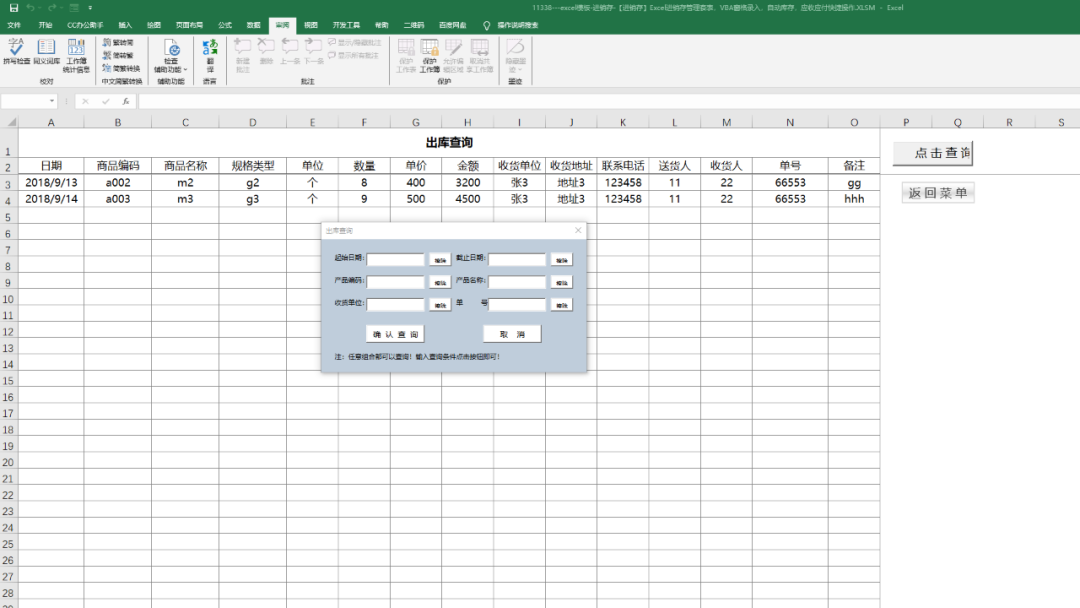Click the 保护工作表 protect sheet icon

click(406, 56)
